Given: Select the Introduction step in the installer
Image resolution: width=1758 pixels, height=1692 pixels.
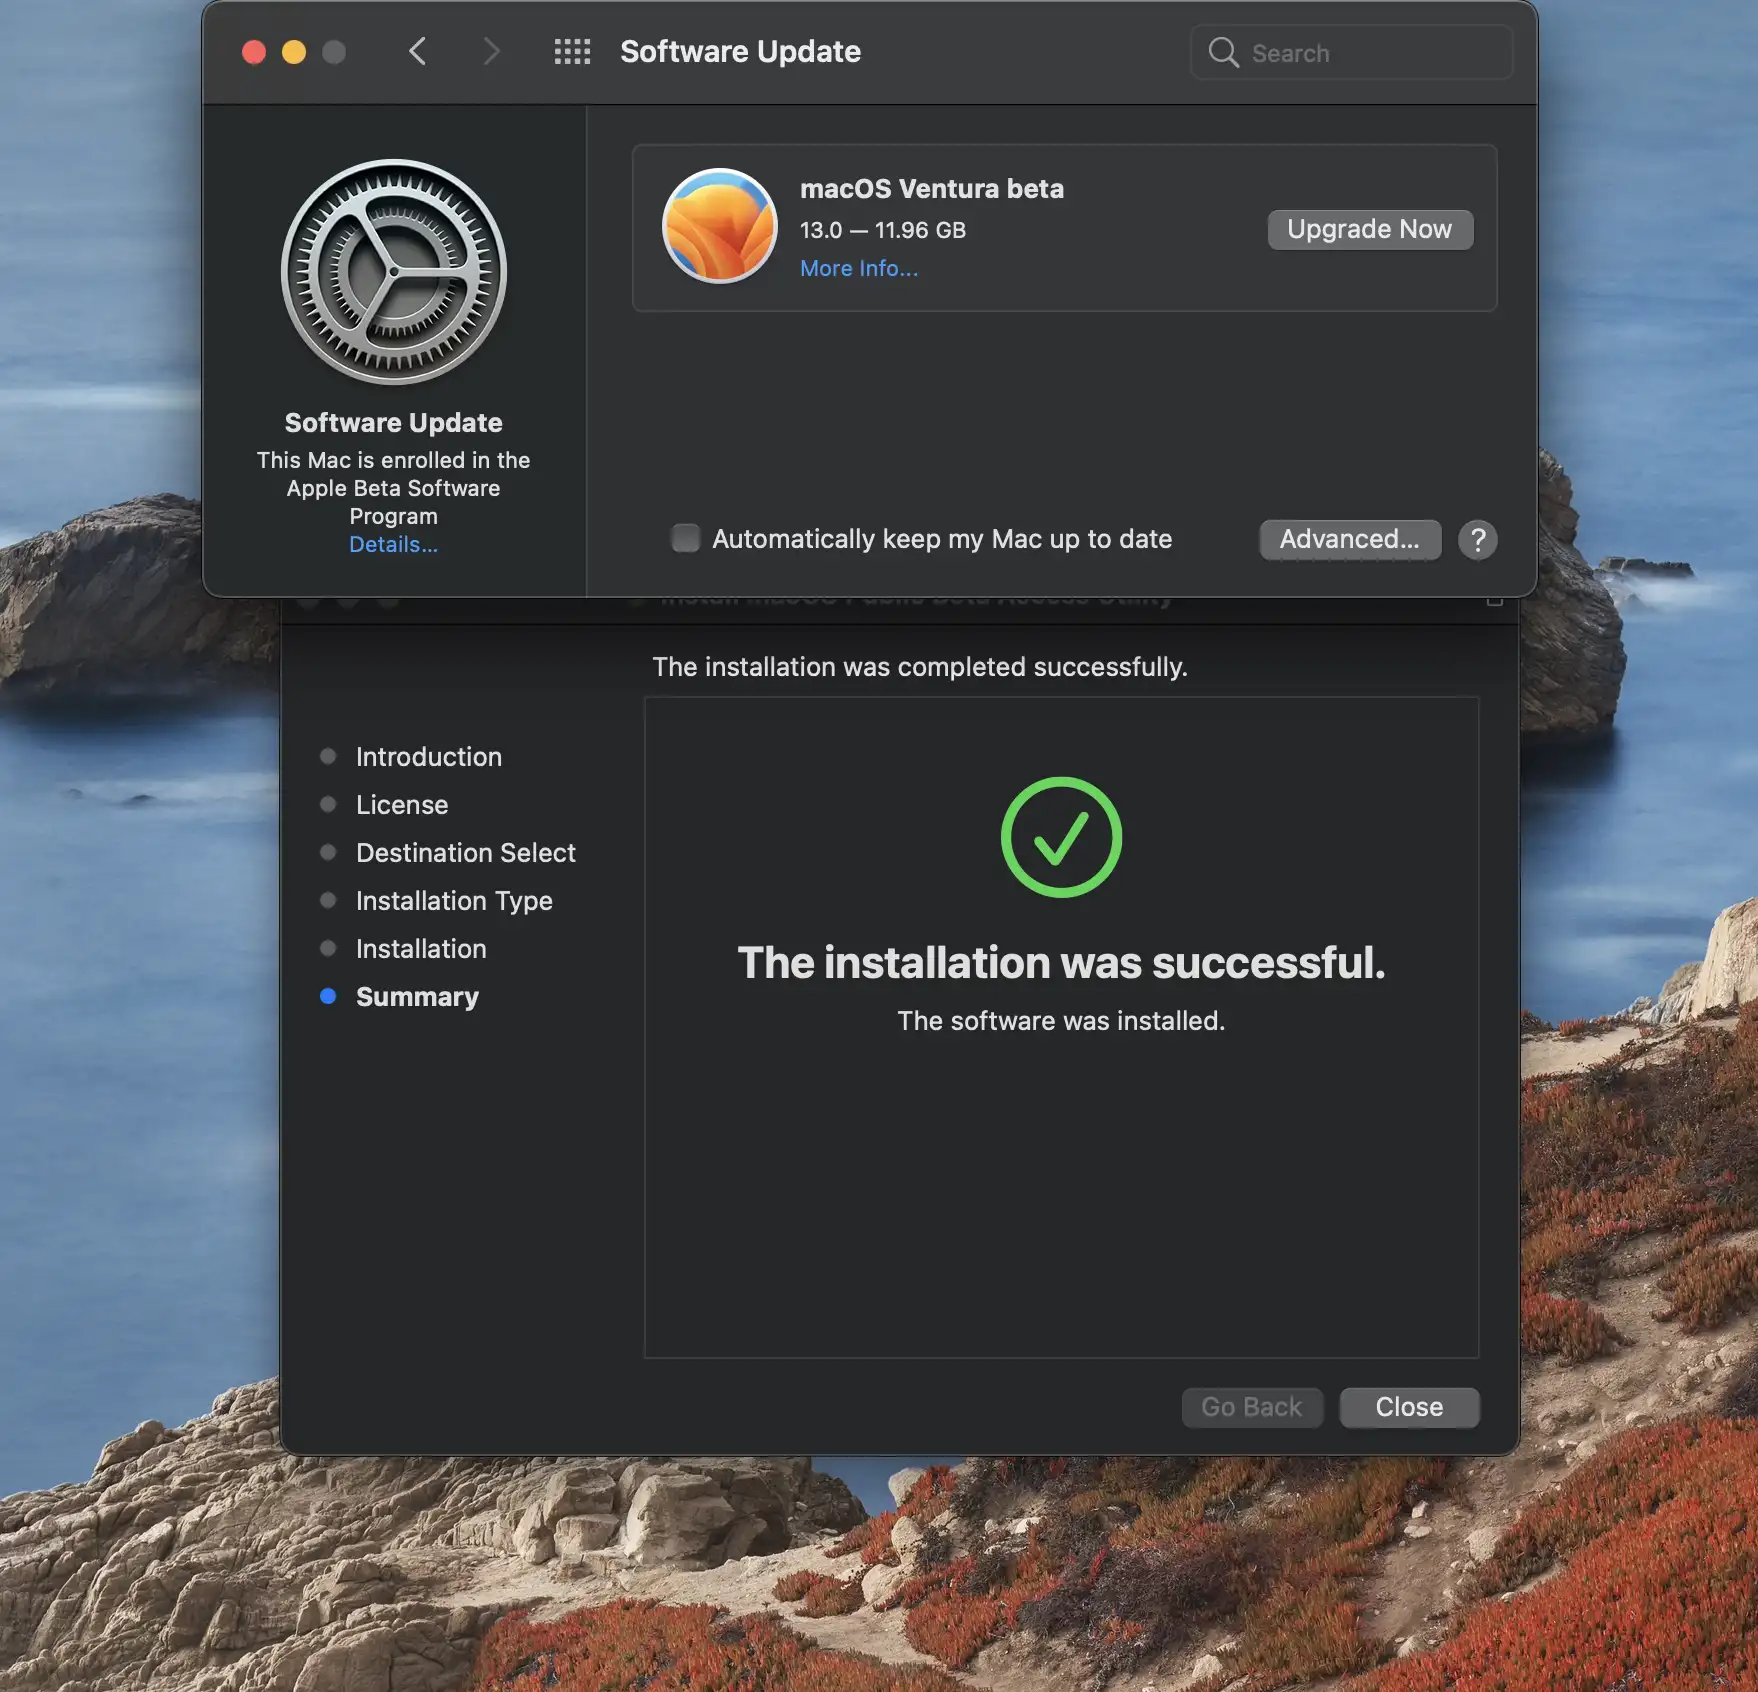Looking at the screenshot, I should coord(429,757).
